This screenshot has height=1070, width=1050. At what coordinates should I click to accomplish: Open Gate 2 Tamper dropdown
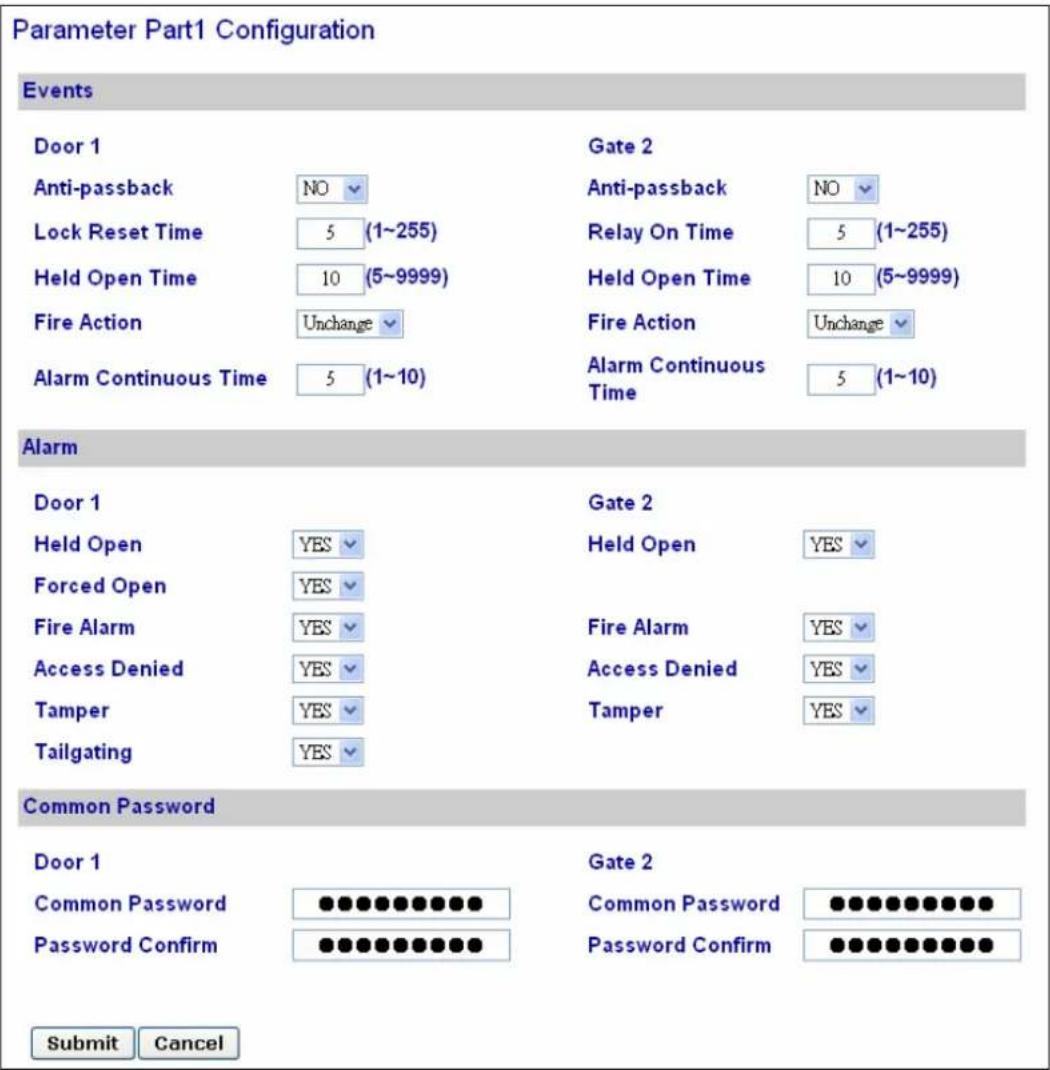tap(838, 711)
